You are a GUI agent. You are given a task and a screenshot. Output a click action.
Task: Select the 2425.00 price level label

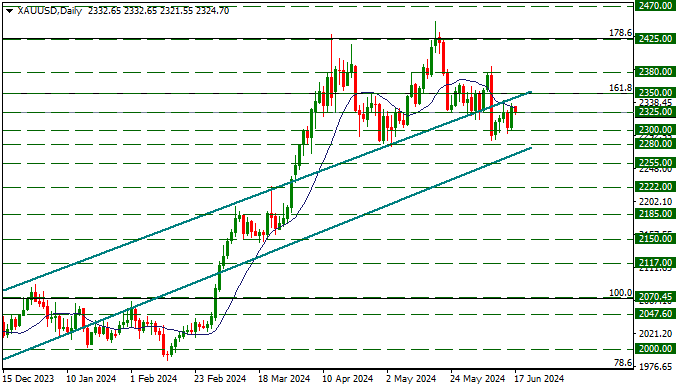coord(655,39)
